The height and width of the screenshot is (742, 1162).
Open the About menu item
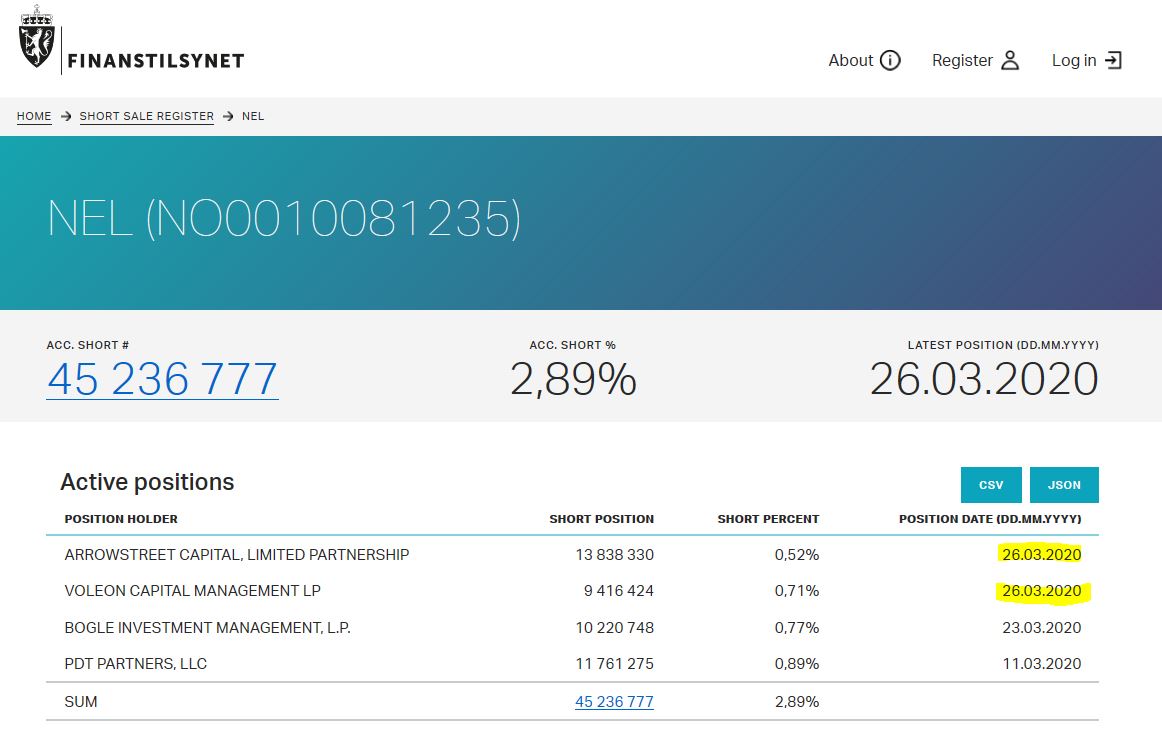[851, 60]
